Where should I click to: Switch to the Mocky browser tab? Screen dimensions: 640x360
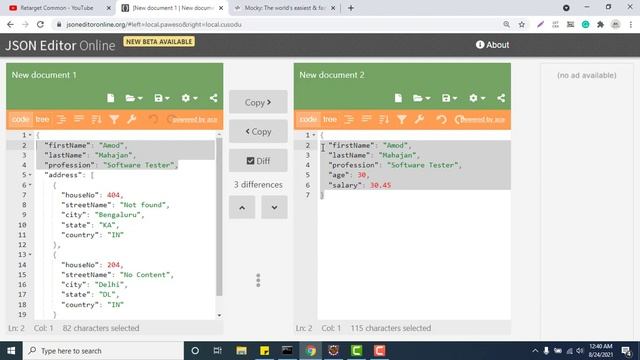[x=284, y=8]
